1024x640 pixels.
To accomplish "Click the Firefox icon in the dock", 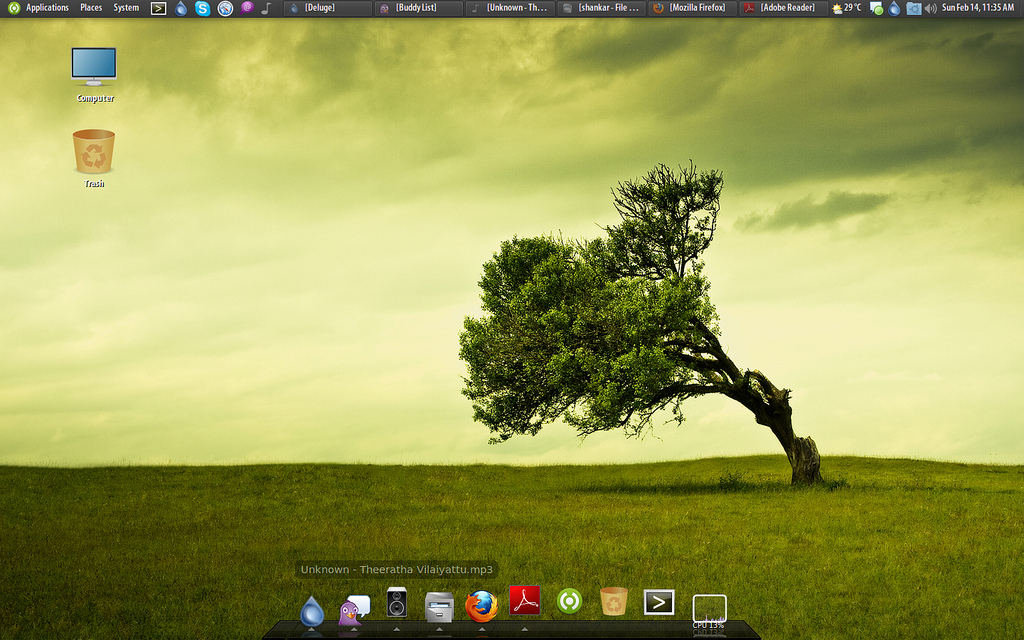I will 481,606.
